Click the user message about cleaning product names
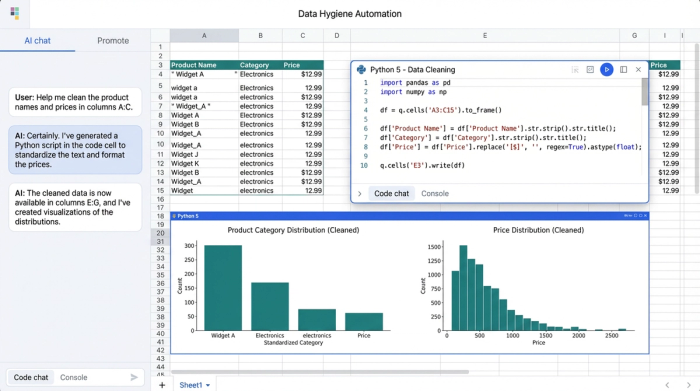The height and width of the screenshot is (391, 700). point(75,102)
